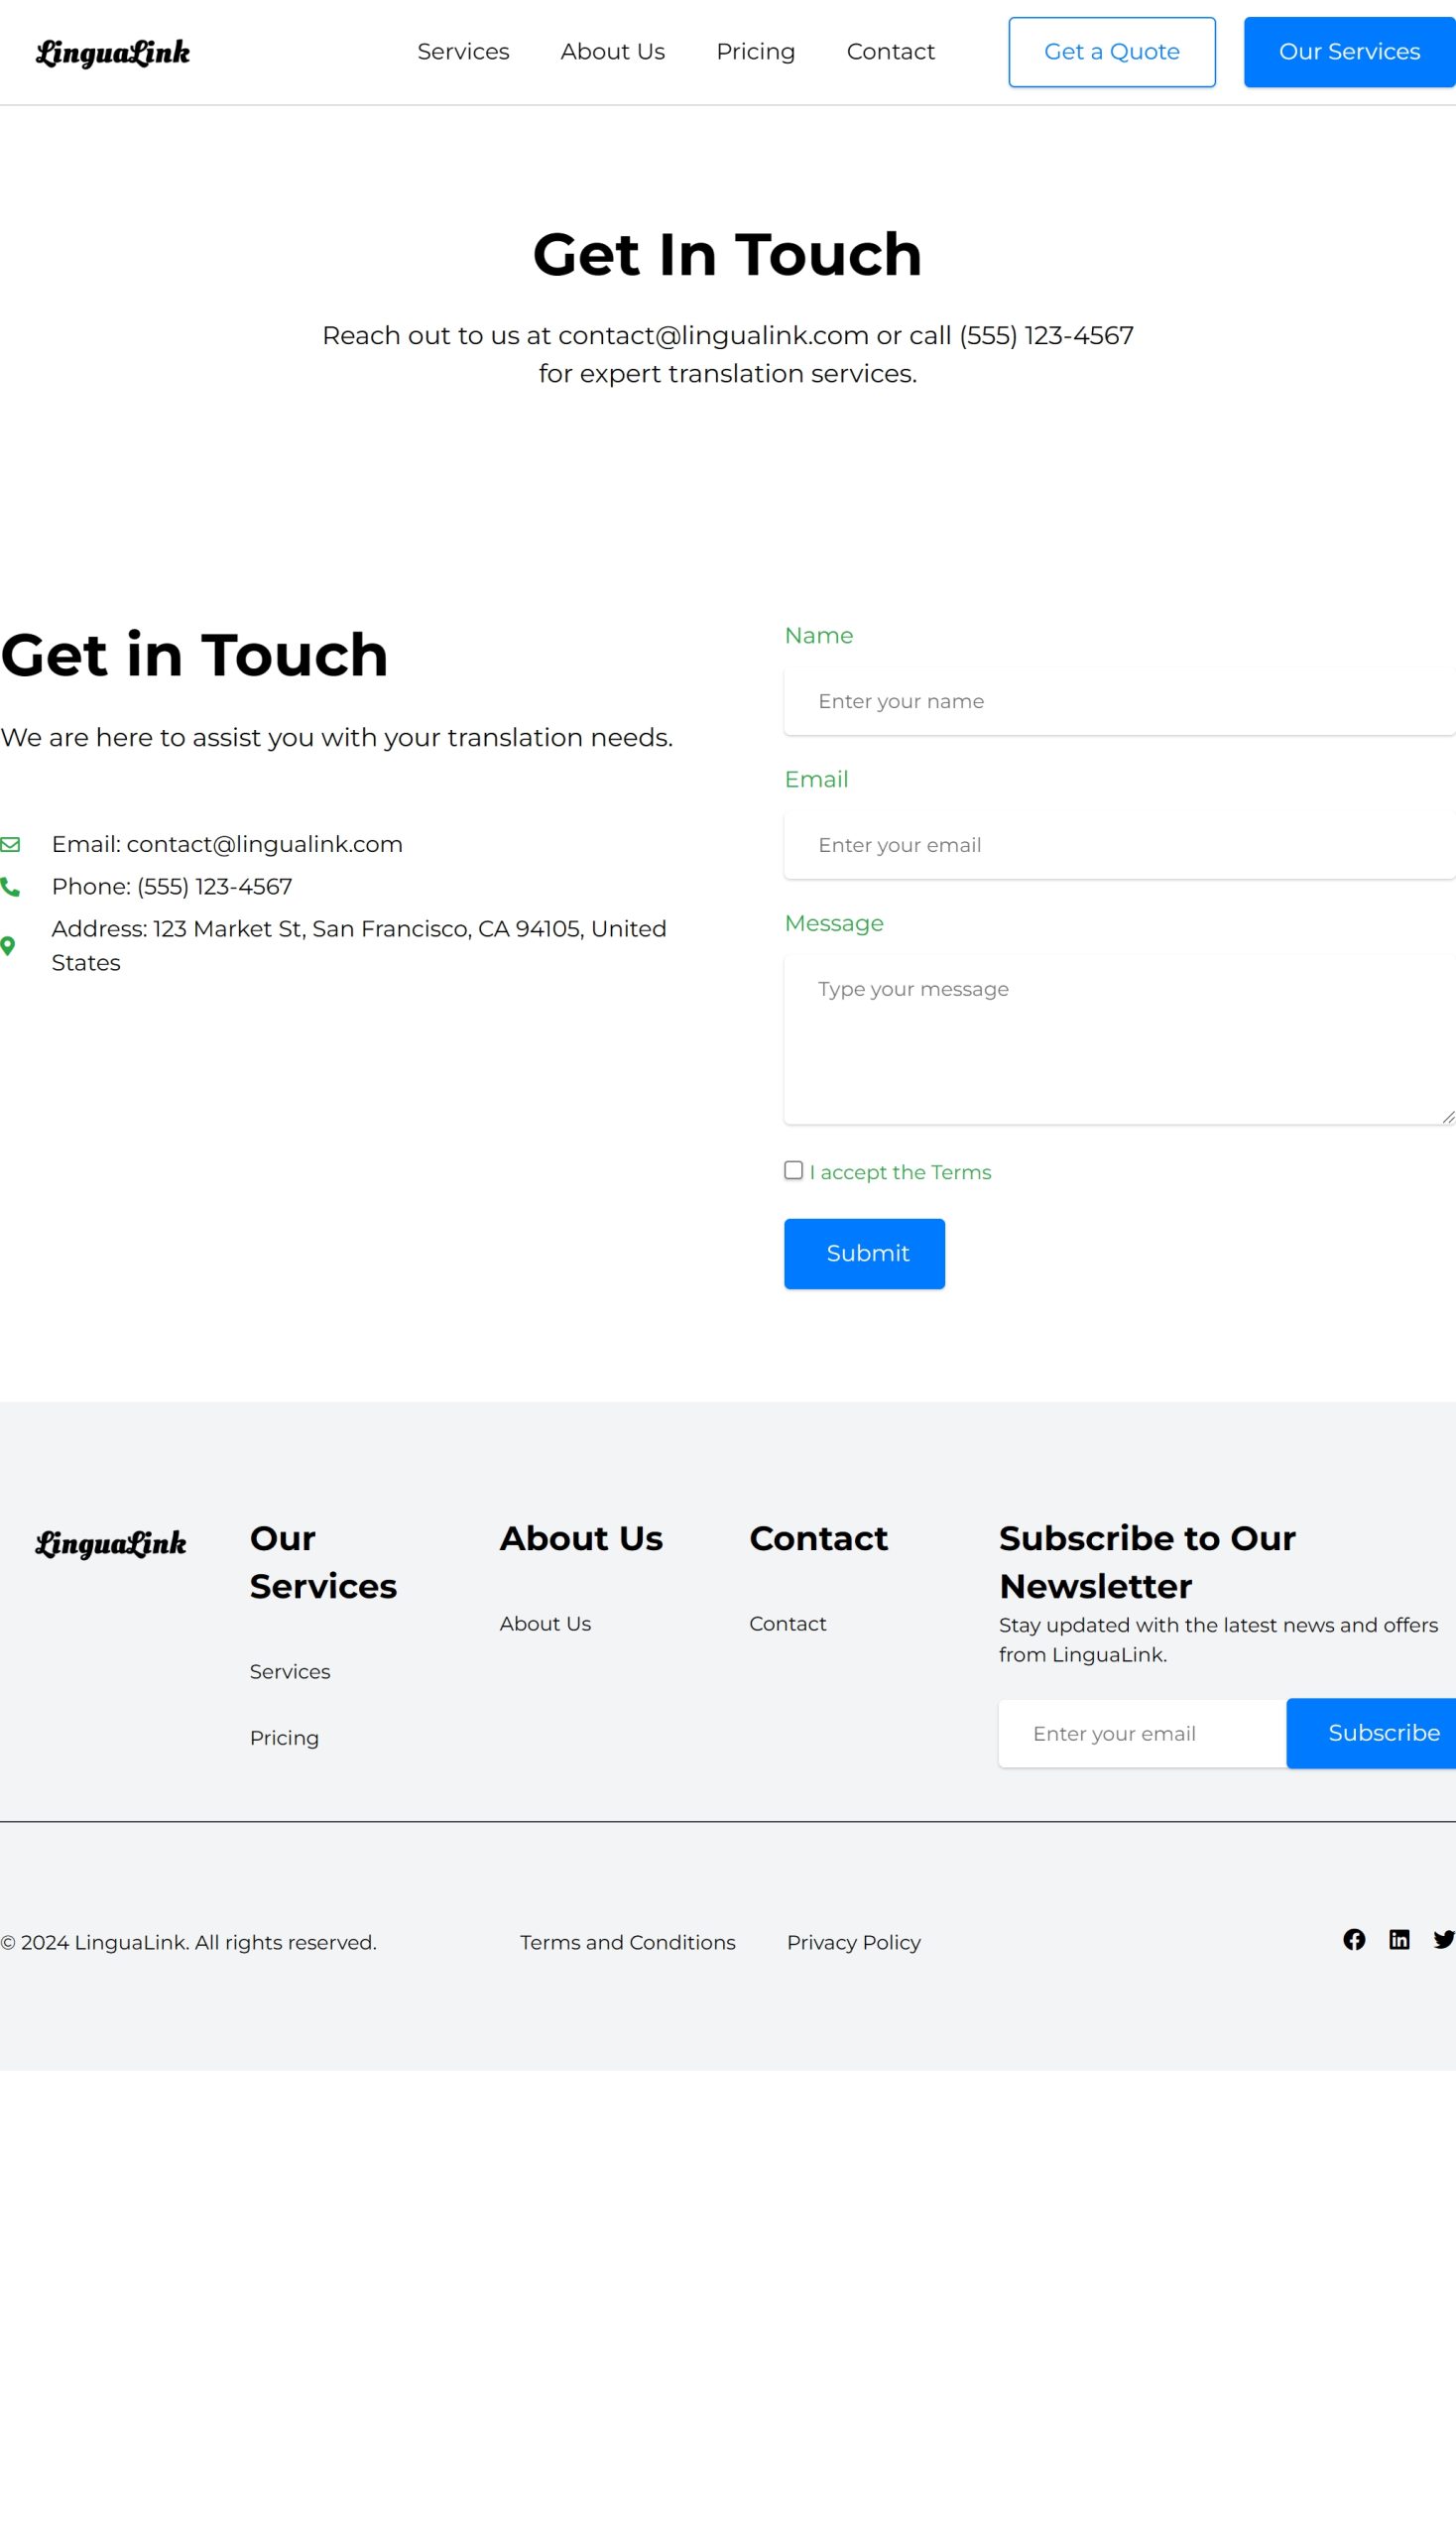This screenshot has width=1456, height=2539.
Task: Click the green envelope email icon
Action: pos(10,845)
